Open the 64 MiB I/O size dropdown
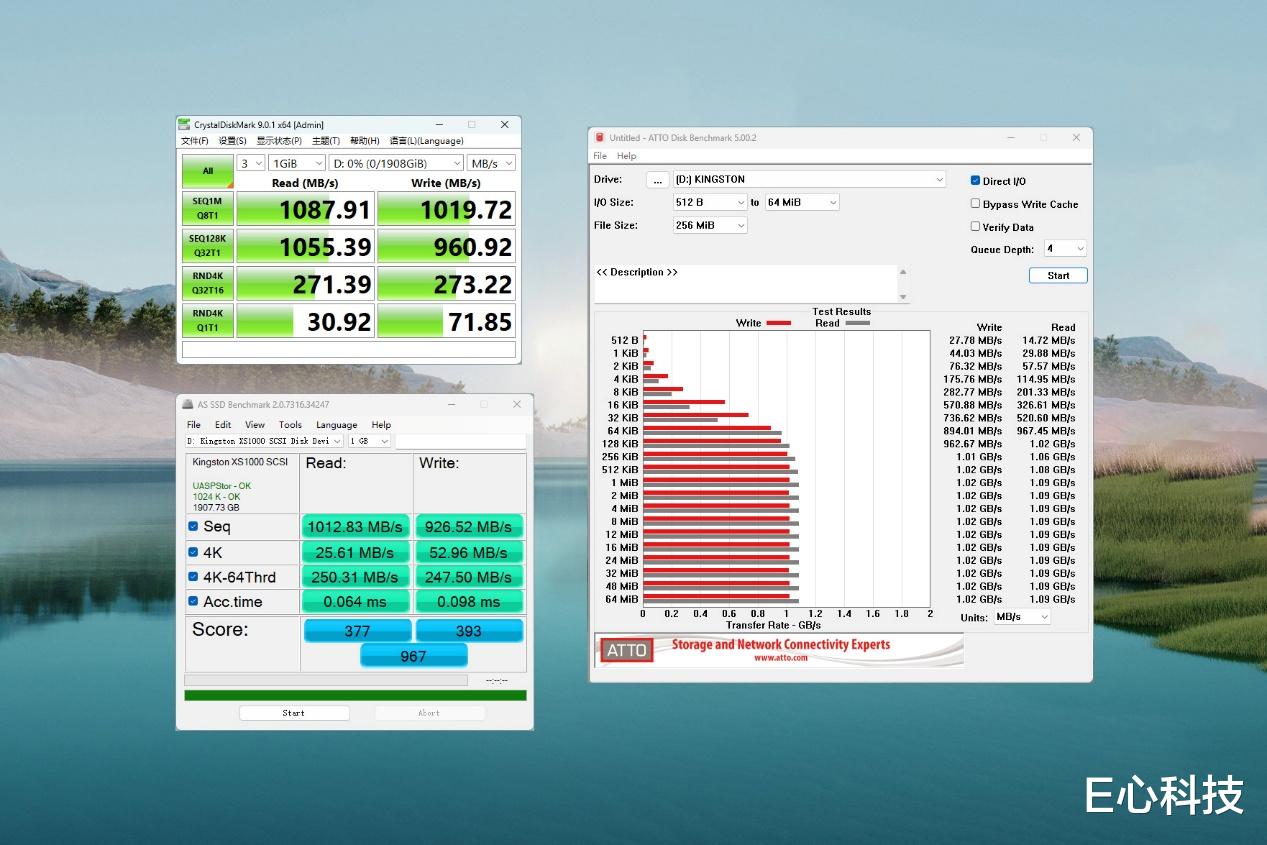1267x845 pixels. pyautogui.click(x=802, y=202)
